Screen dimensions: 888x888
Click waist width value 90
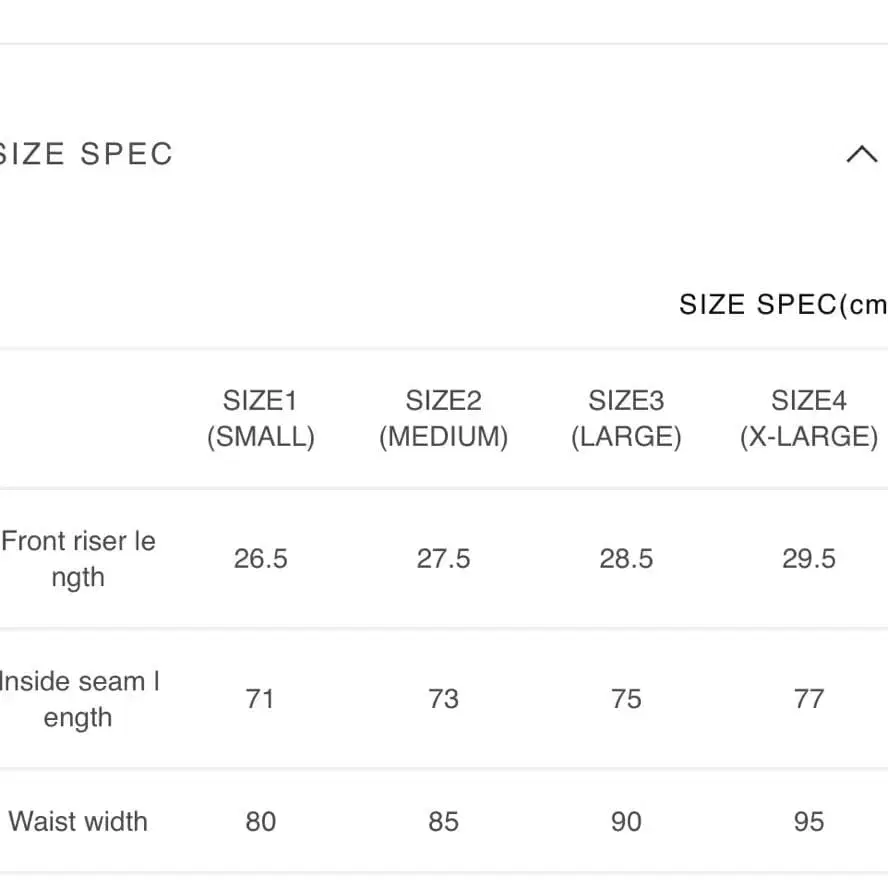tap(626, 822)
